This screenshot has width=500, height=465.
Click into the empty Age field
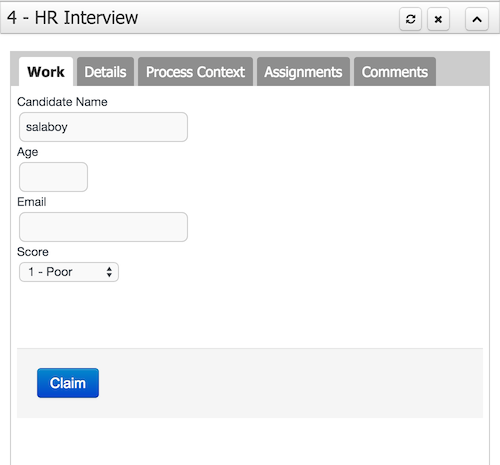tap(53, 177)
